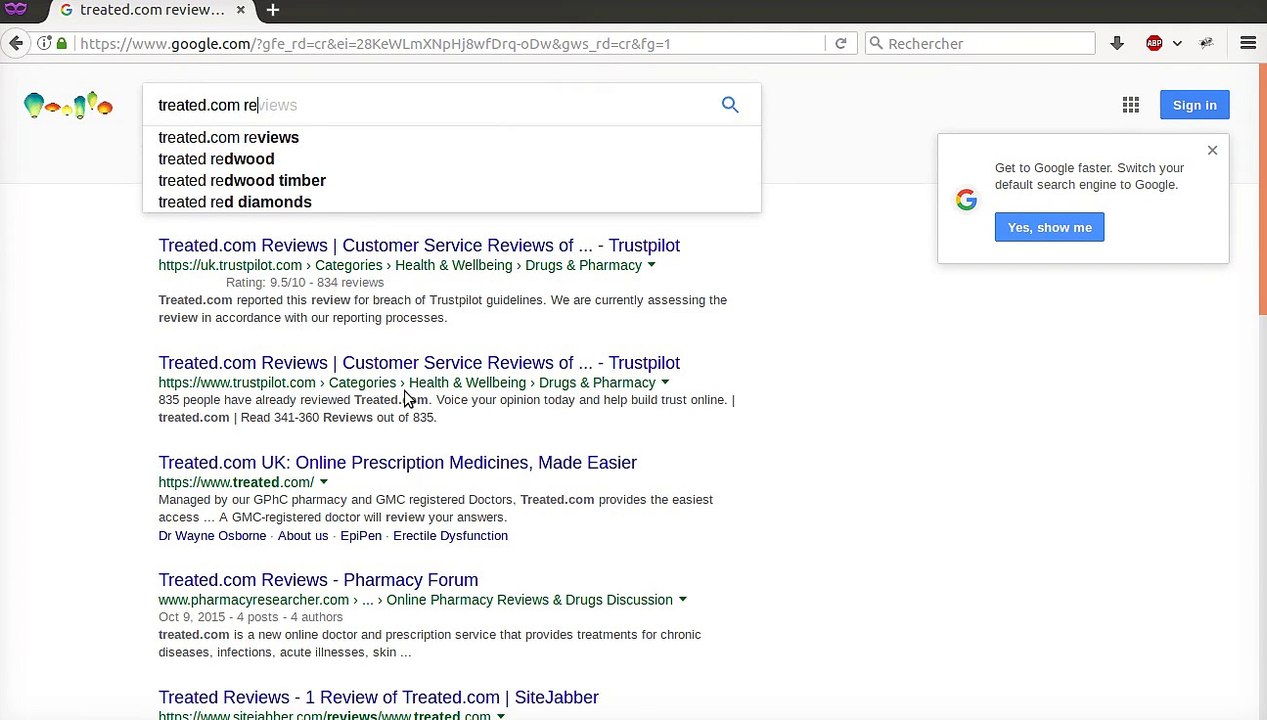The width and height of the screenshot is (1267, 720).
Task: Dismiss the Google promo with X
Action: tap(1212, 151)
